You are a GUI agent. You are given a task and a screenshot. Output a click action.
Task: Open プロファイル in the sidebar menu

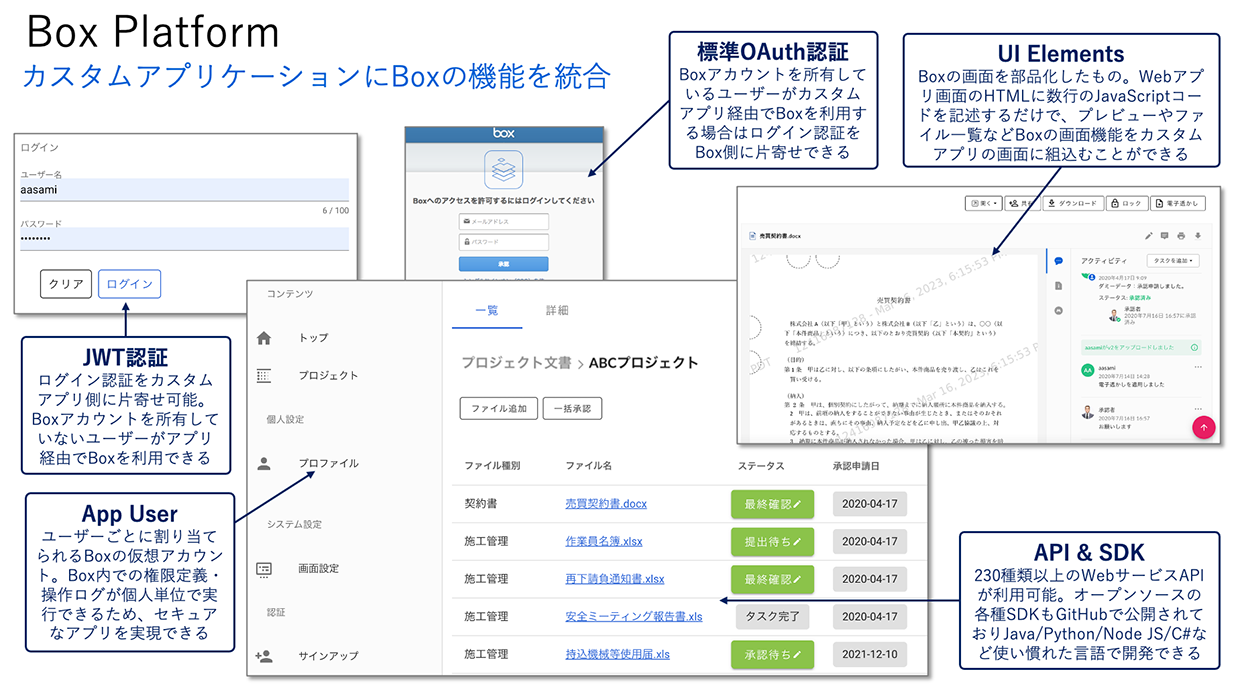pyautogui.click(x=328, y=463)
